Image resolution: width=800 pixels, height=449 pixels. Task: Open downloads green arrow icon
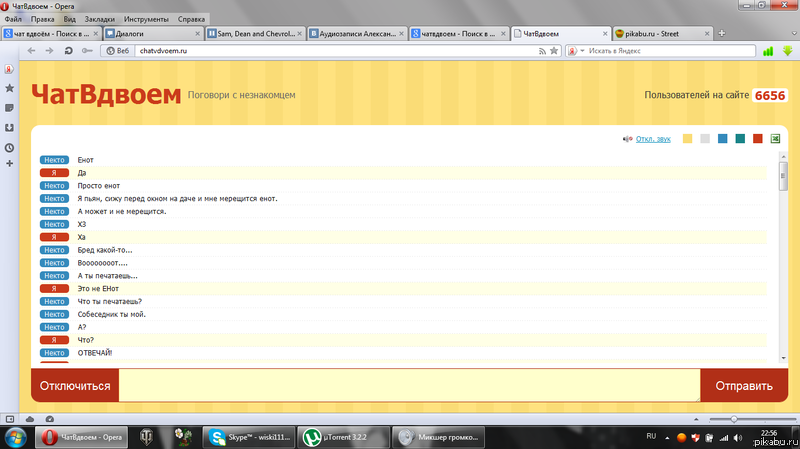[788, 51]
